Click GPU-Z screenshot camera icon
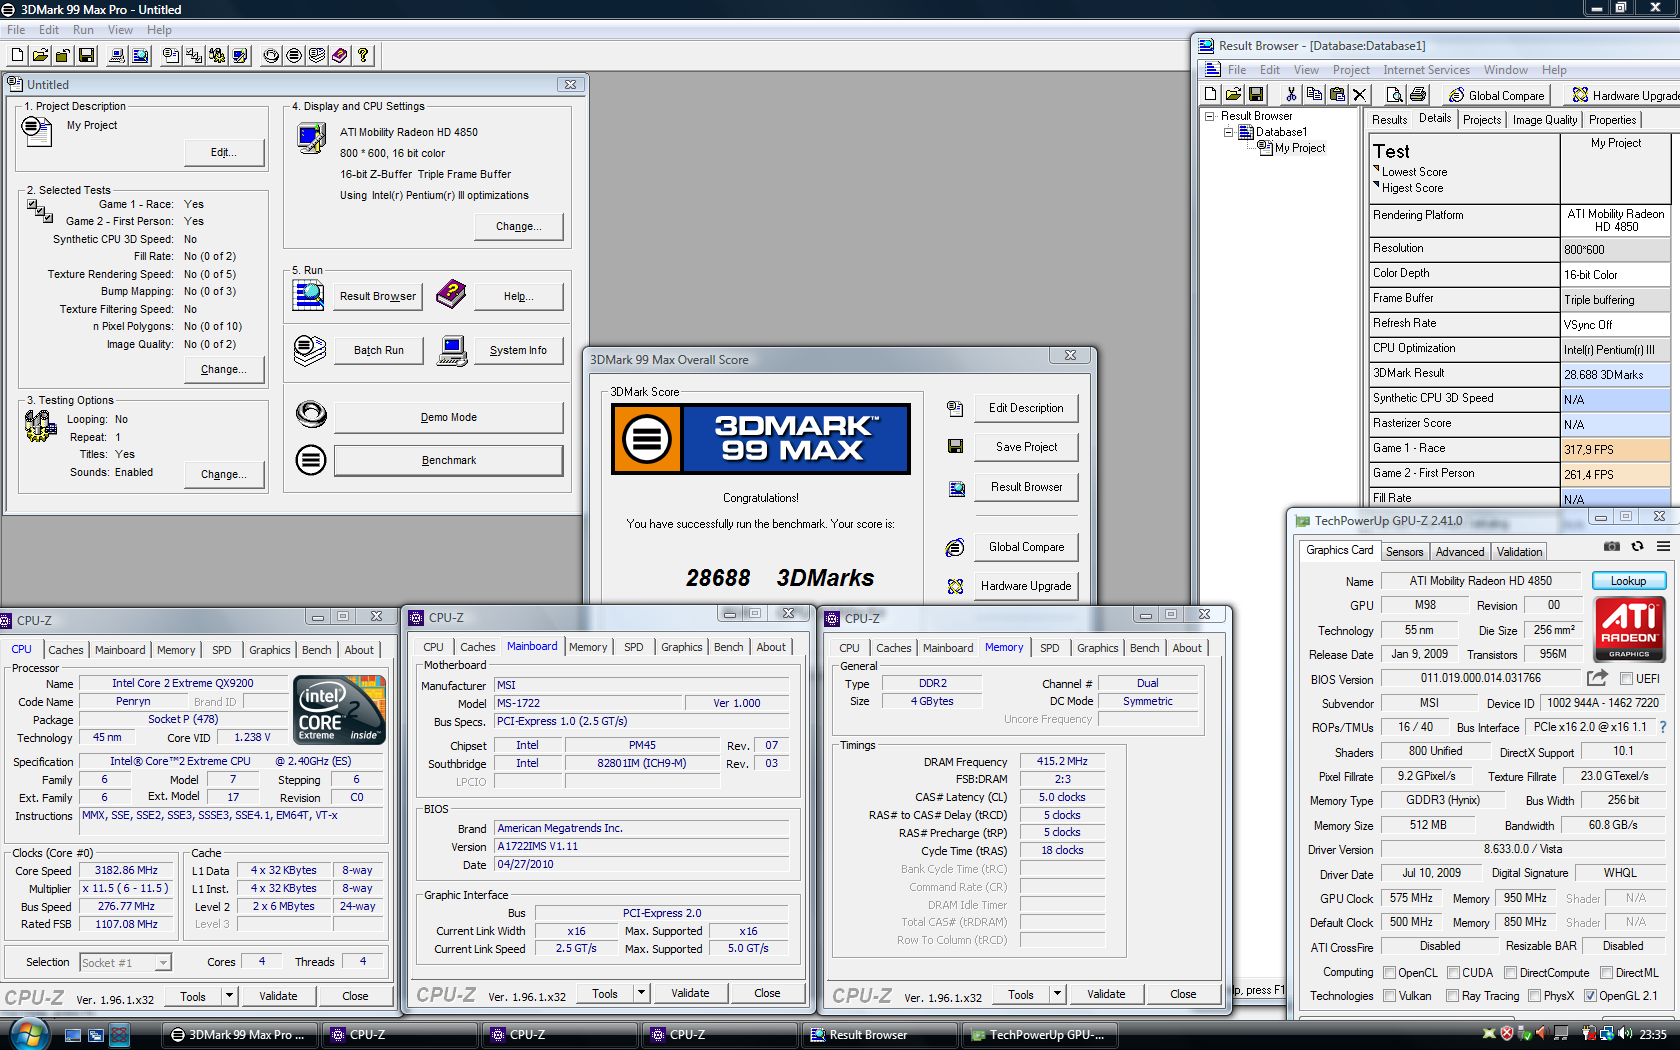1680x1050 pixels. click(1612, 546)
